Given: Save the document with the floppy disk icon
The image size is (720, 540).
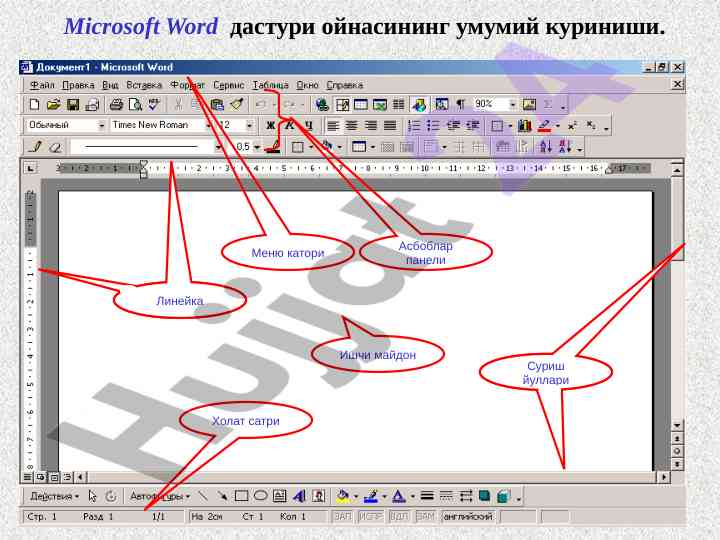Looking at the screenshot, I should [73, 105].
